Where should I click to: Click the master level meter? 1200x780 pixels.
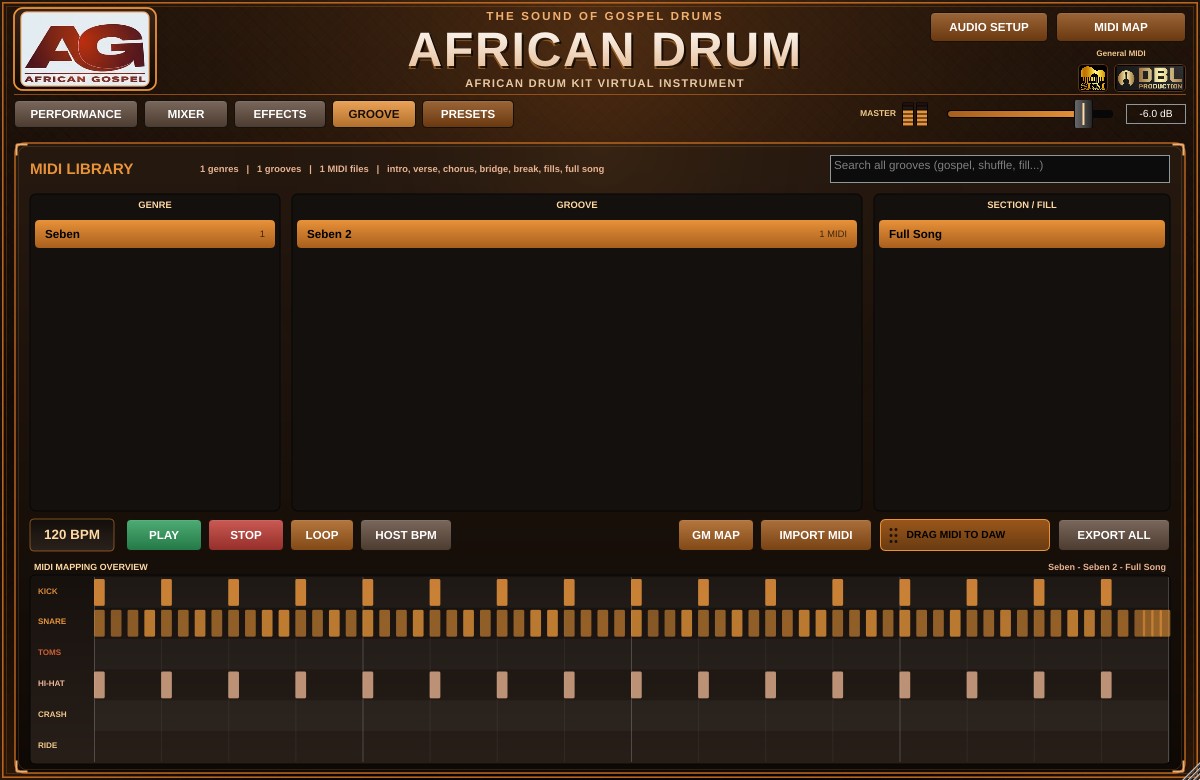914,114
